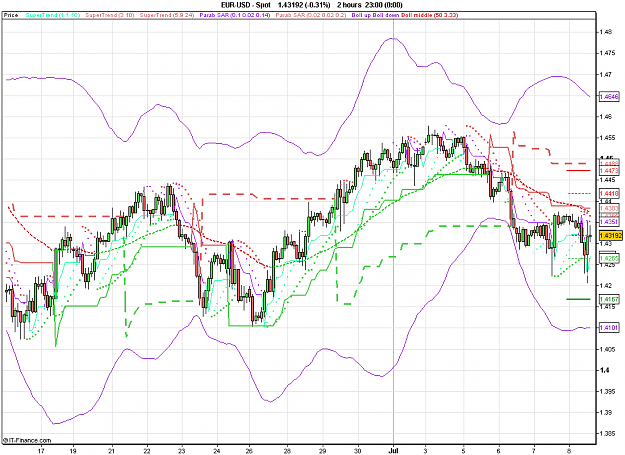Click the red 1.4418 price tag
Image resolution: width=625 pixels, height=455 pixels.
pyautogui.click(x=609, y=194)
